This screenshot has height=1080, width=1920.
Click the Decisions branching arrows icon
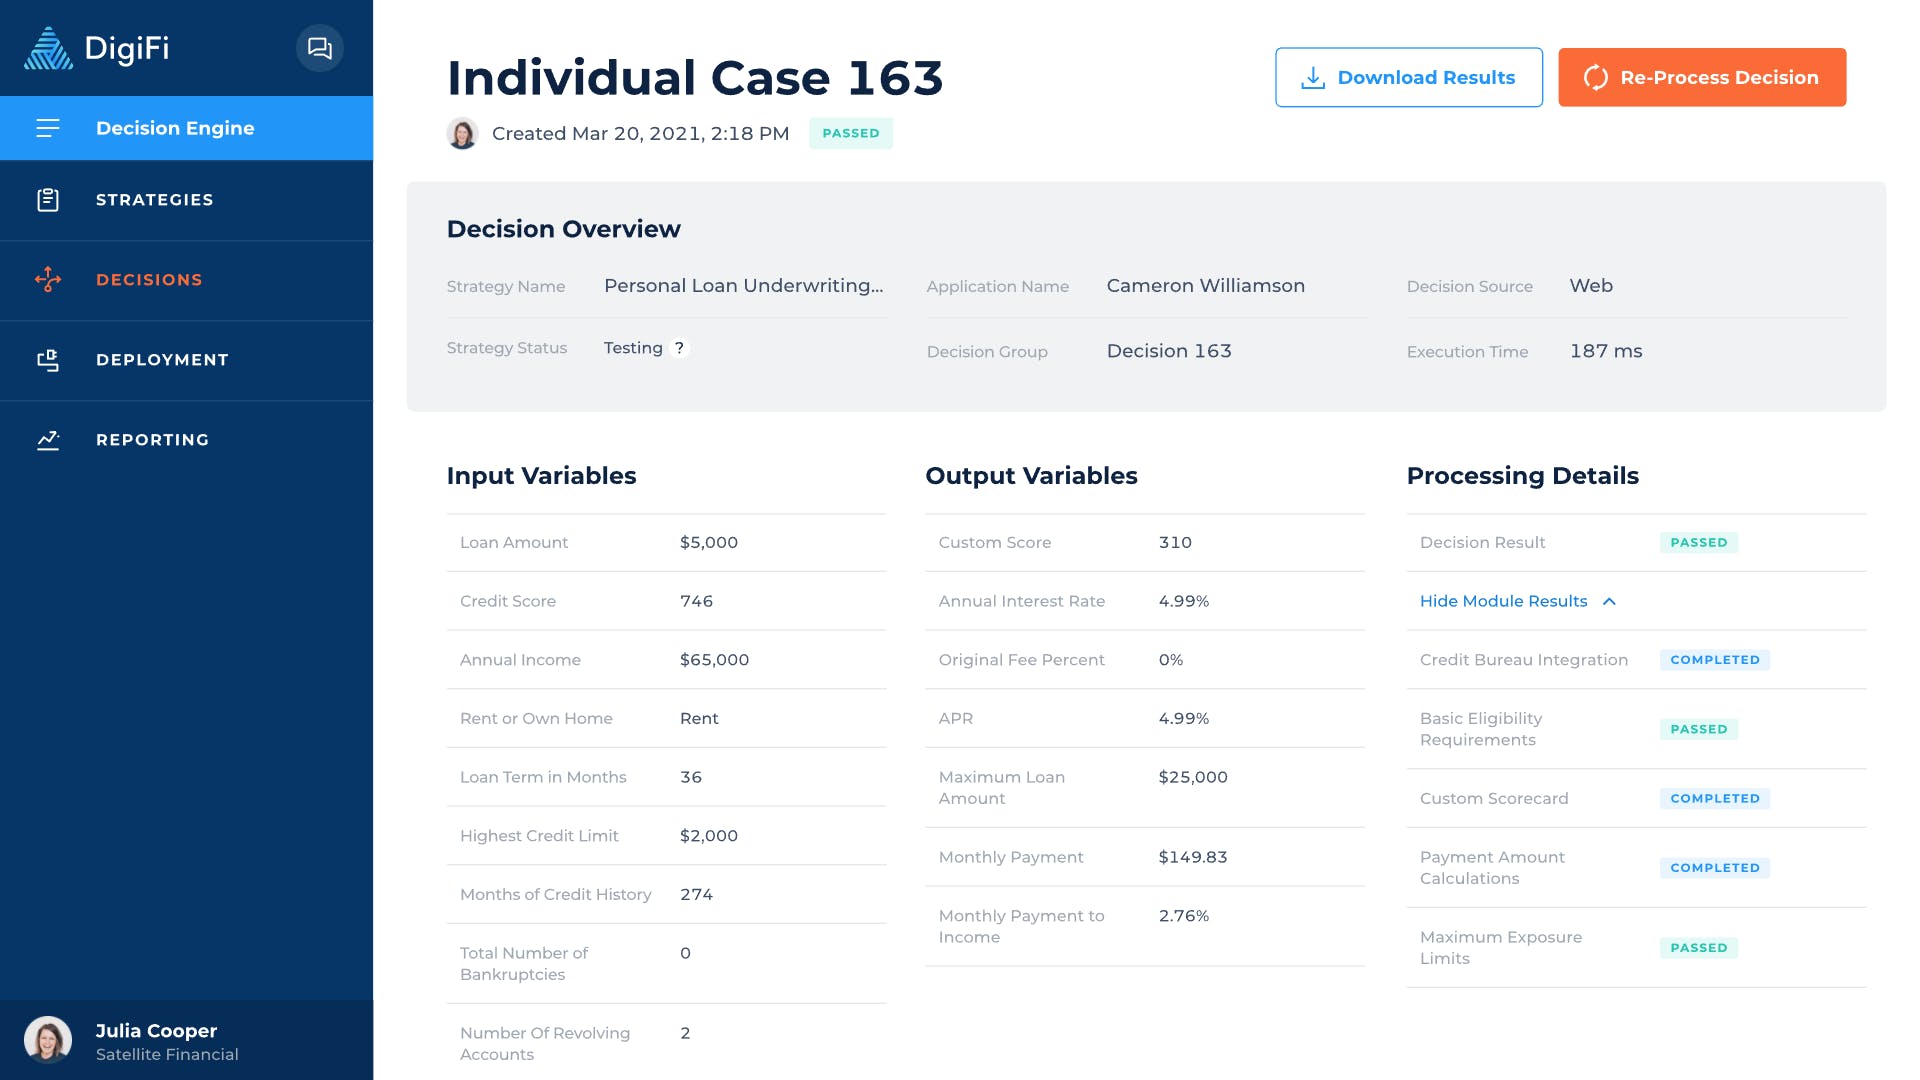click(x=48, y=280)
